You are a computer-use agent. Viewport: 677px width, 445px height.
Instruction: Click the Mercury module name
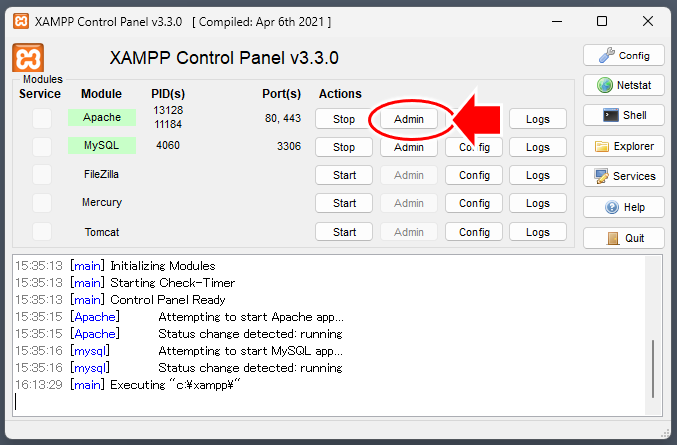102,202
